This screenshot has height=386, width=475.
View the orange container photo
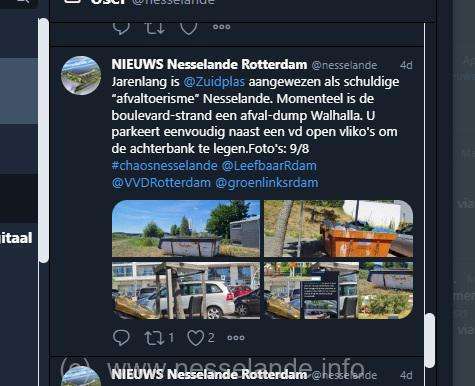pos(338,229)
